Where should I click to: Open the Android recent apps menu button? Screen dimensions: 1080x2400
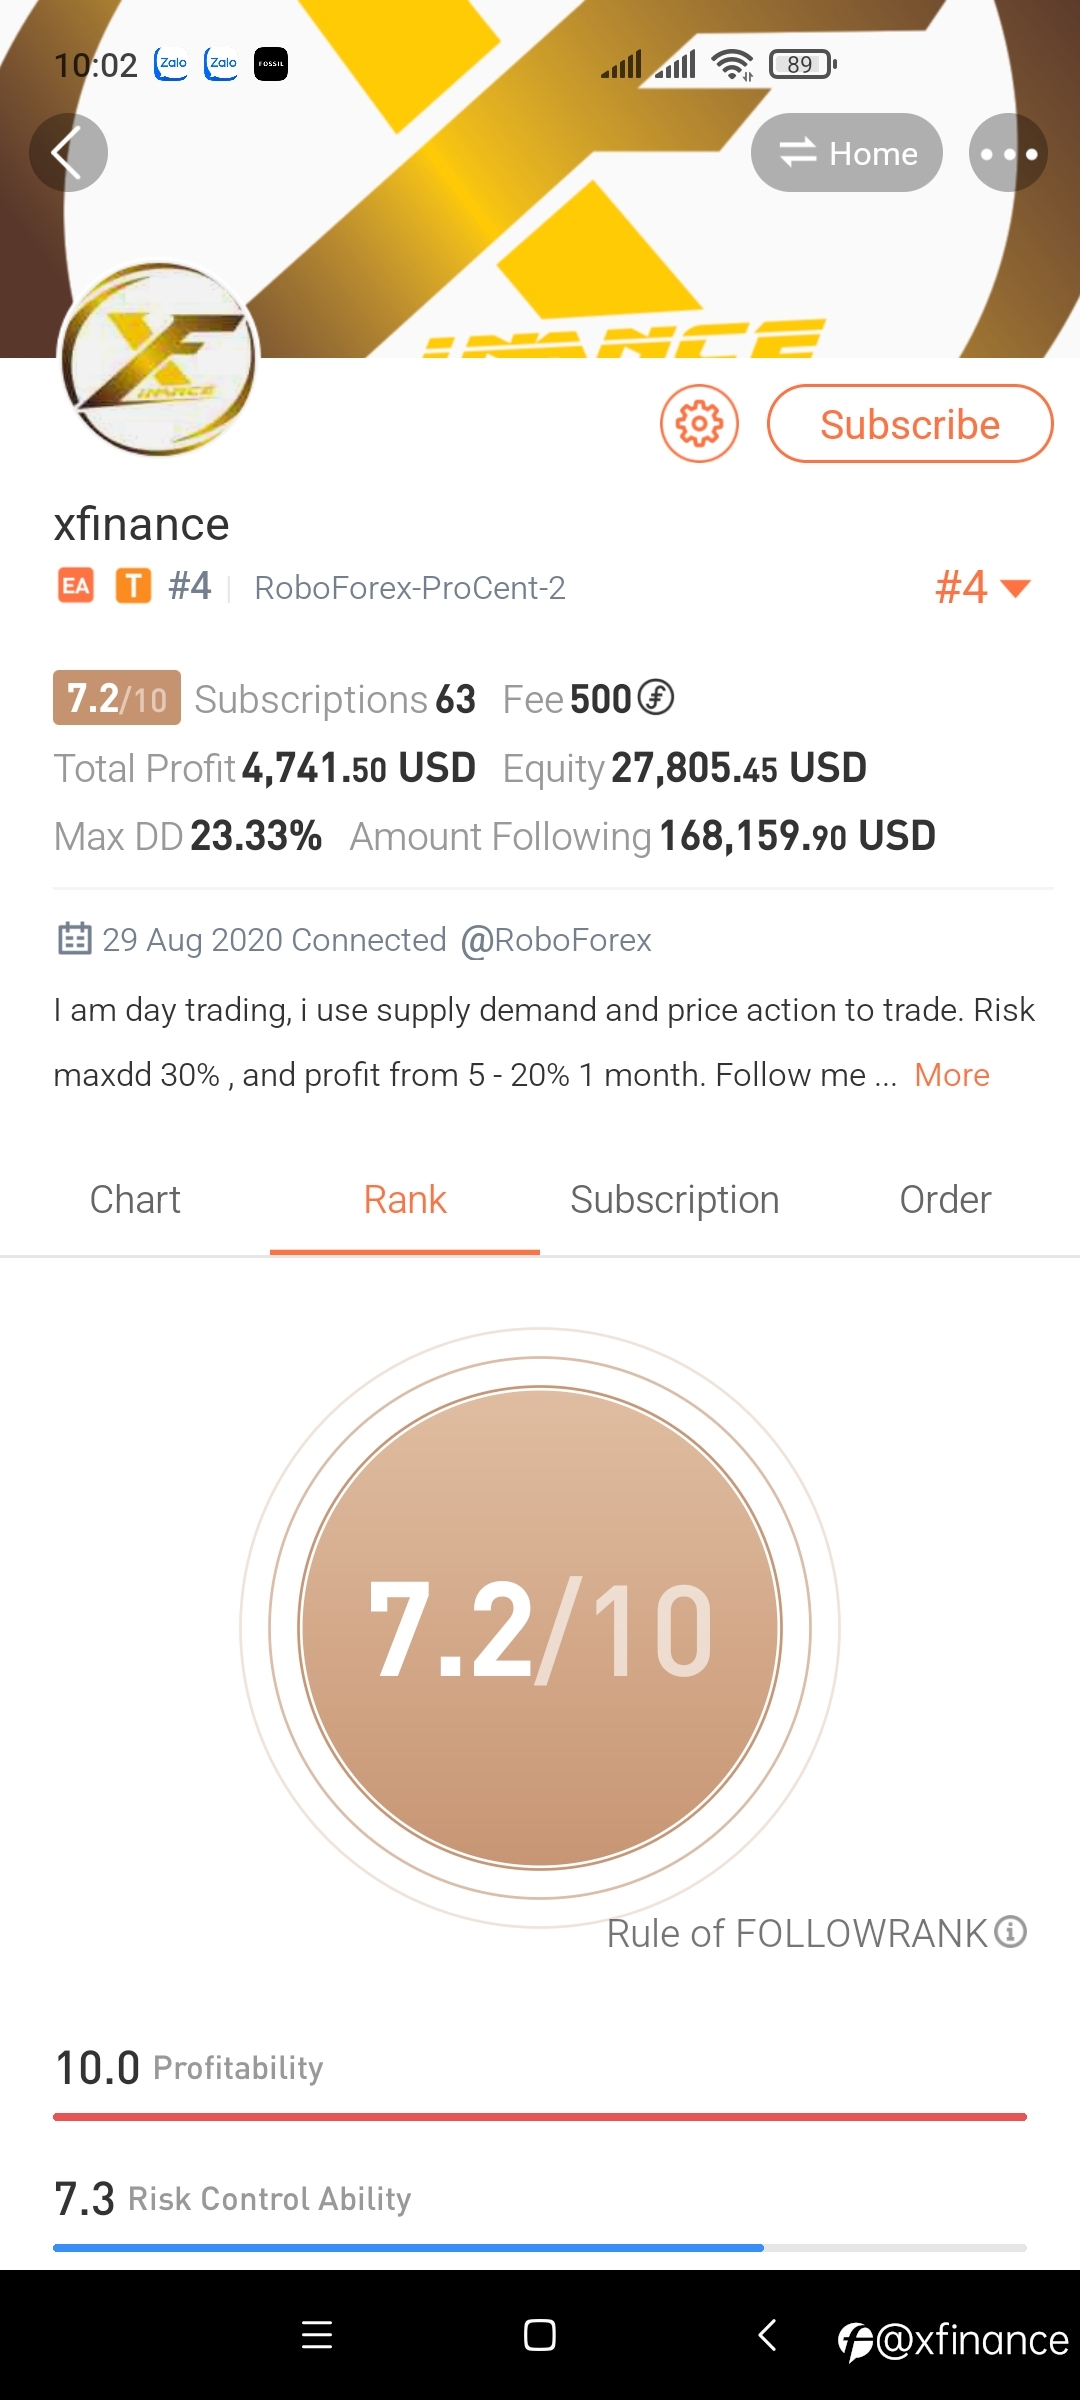317,2335
